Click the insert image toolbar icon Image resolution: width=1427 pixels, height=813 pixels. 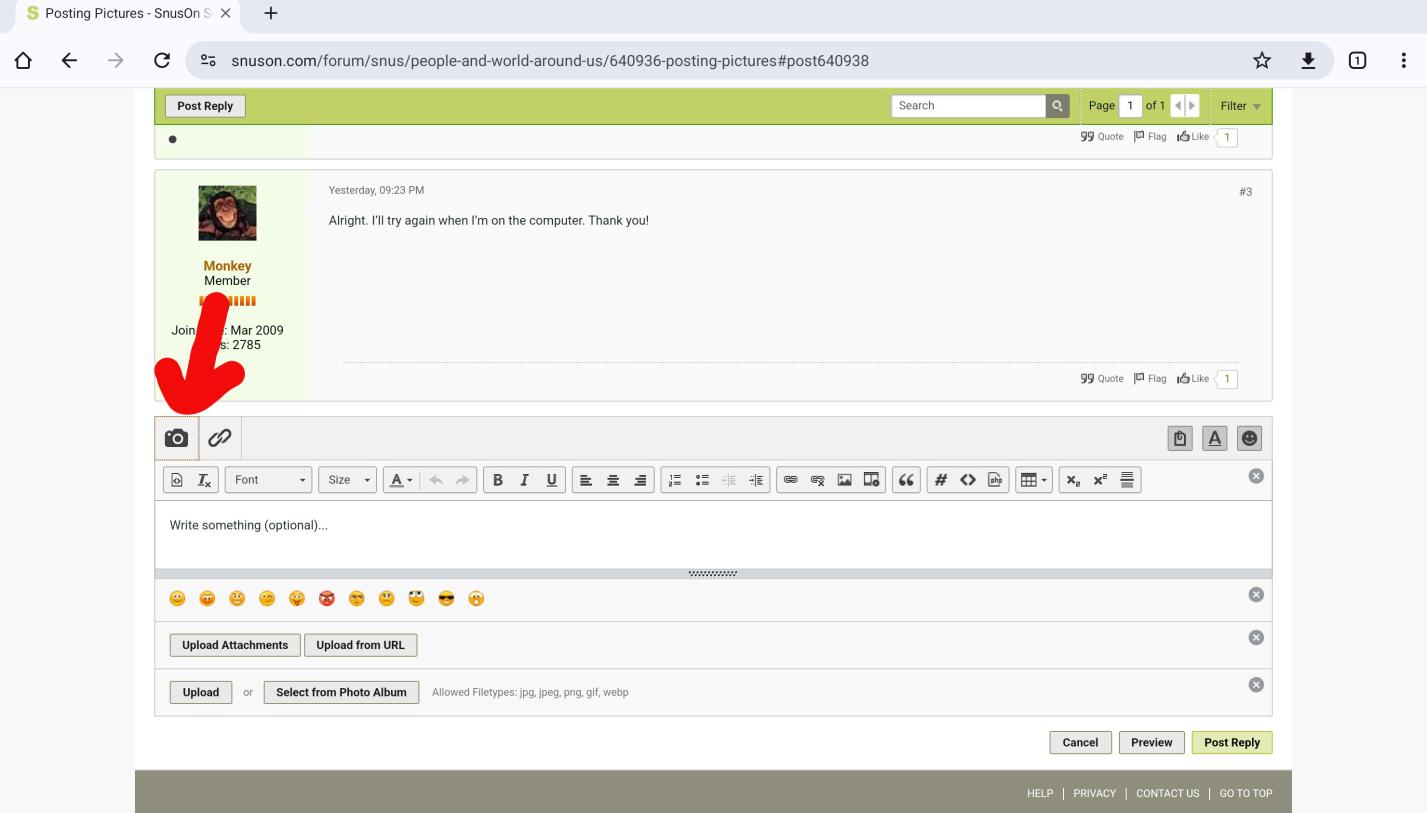pyautogui.click(x=844, y=480)
